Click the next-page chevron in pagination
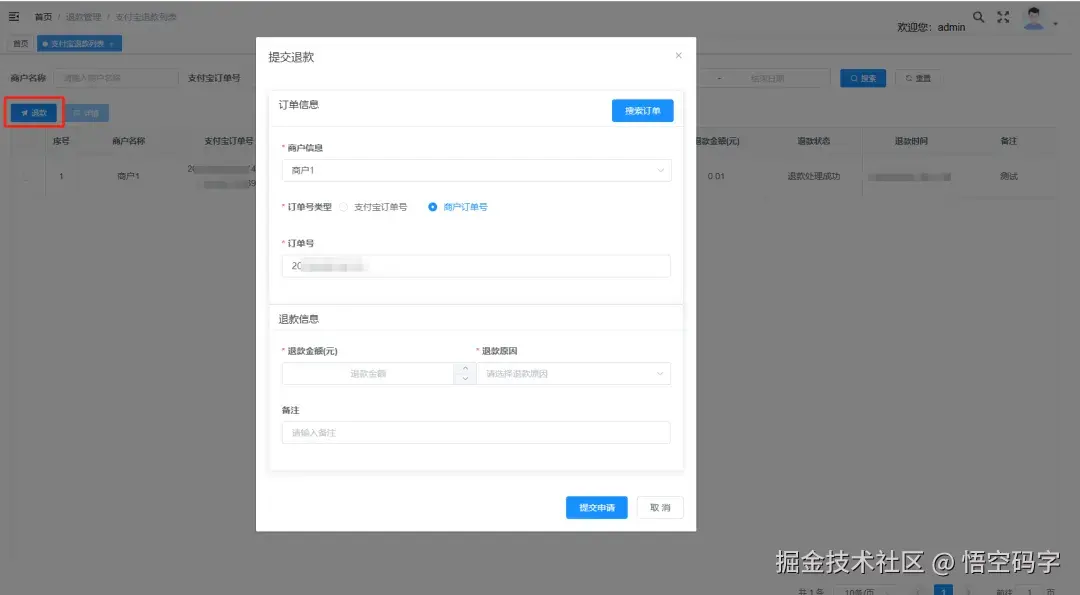The width and height of the screenshot is (1080, 595). tap(970, 589)
